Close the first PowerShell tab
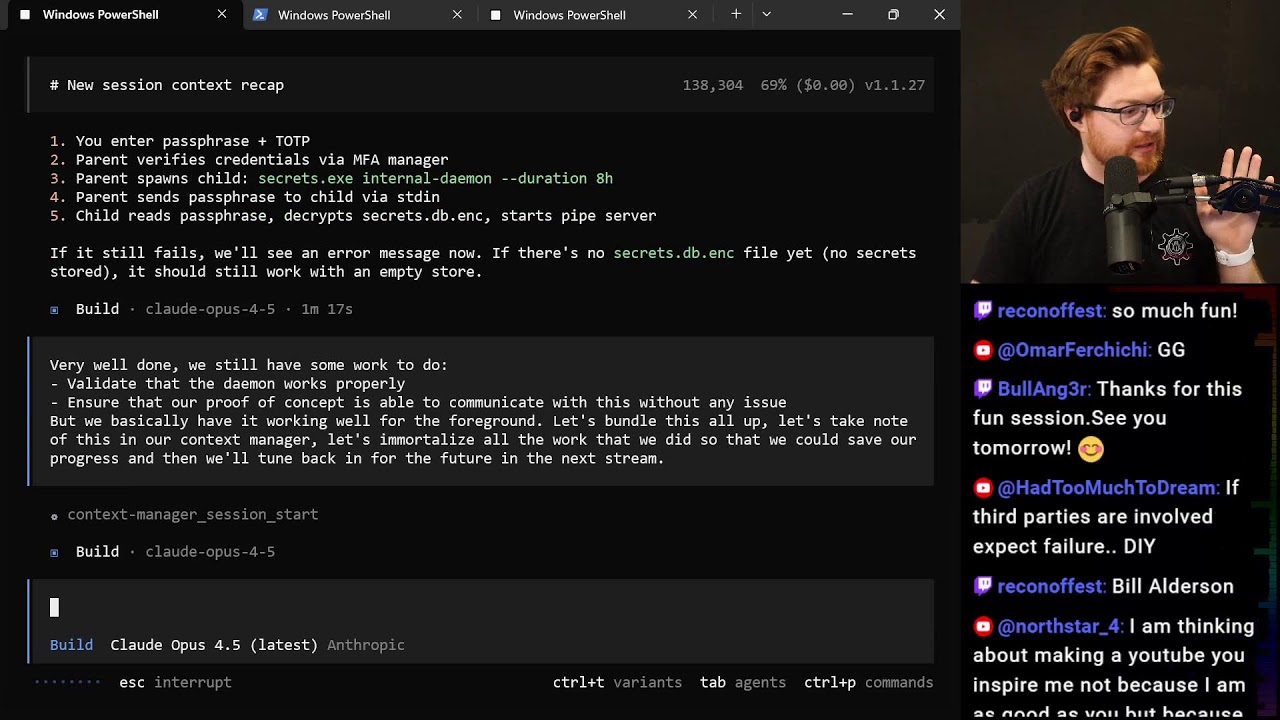1280x720 pixels. [222, 15]
